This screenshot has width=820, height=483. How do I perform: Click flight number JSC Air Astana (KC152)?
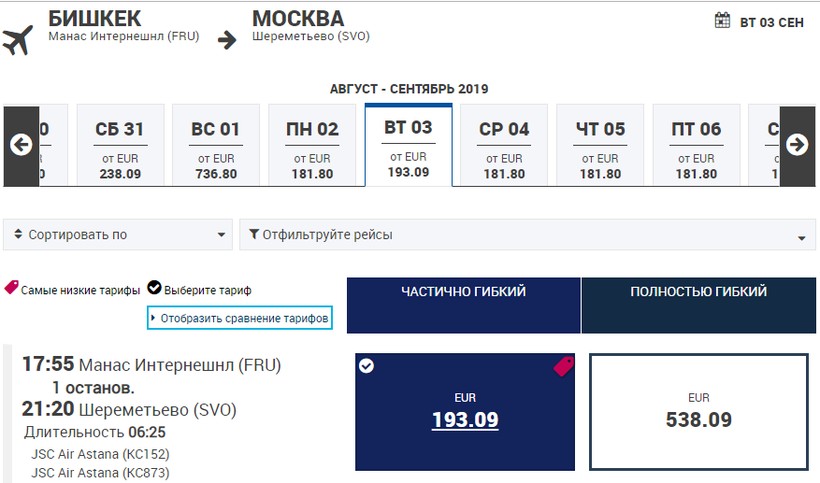pos(100,454)
